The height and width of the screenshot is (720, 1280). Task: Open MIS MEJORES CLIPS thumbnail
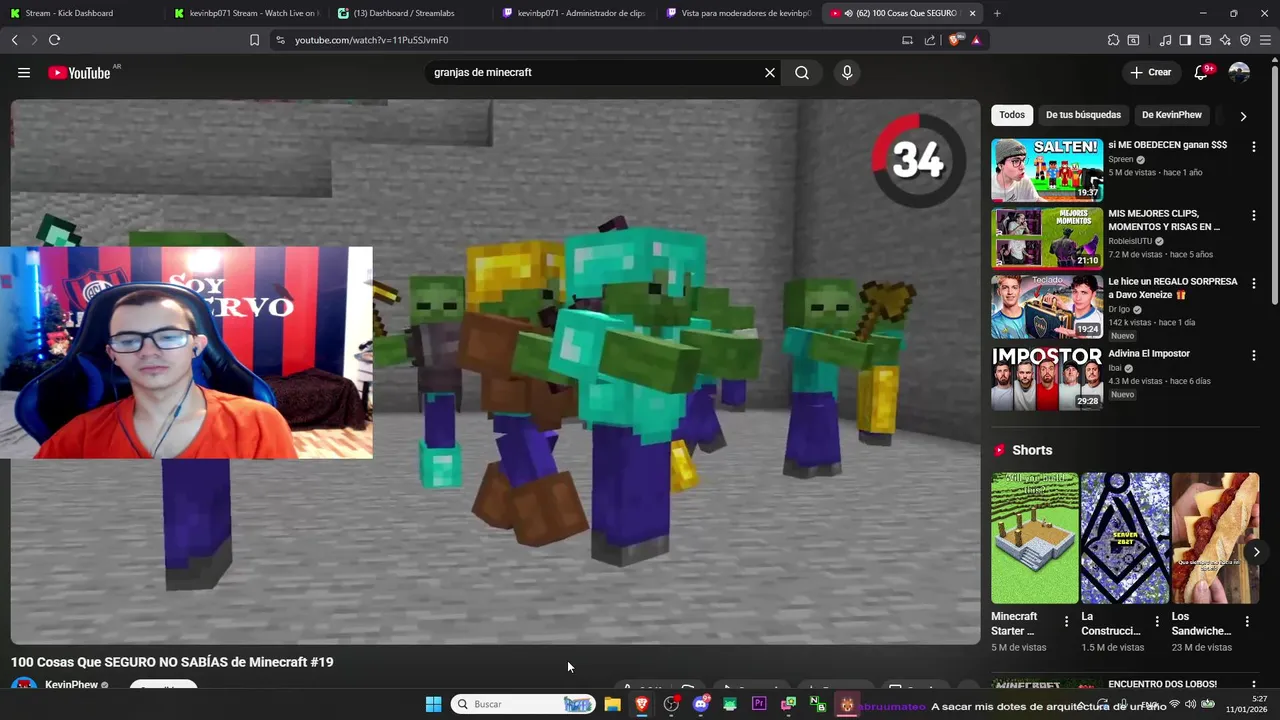pyautogui.click(x=1047, y=238)
